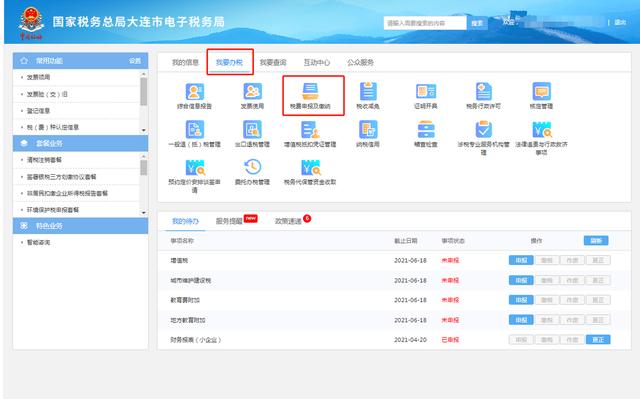This screenshot has height=399, width=640.
Task: Click 申报 button for 地方教育附加 row
Action: click(521, 320)
